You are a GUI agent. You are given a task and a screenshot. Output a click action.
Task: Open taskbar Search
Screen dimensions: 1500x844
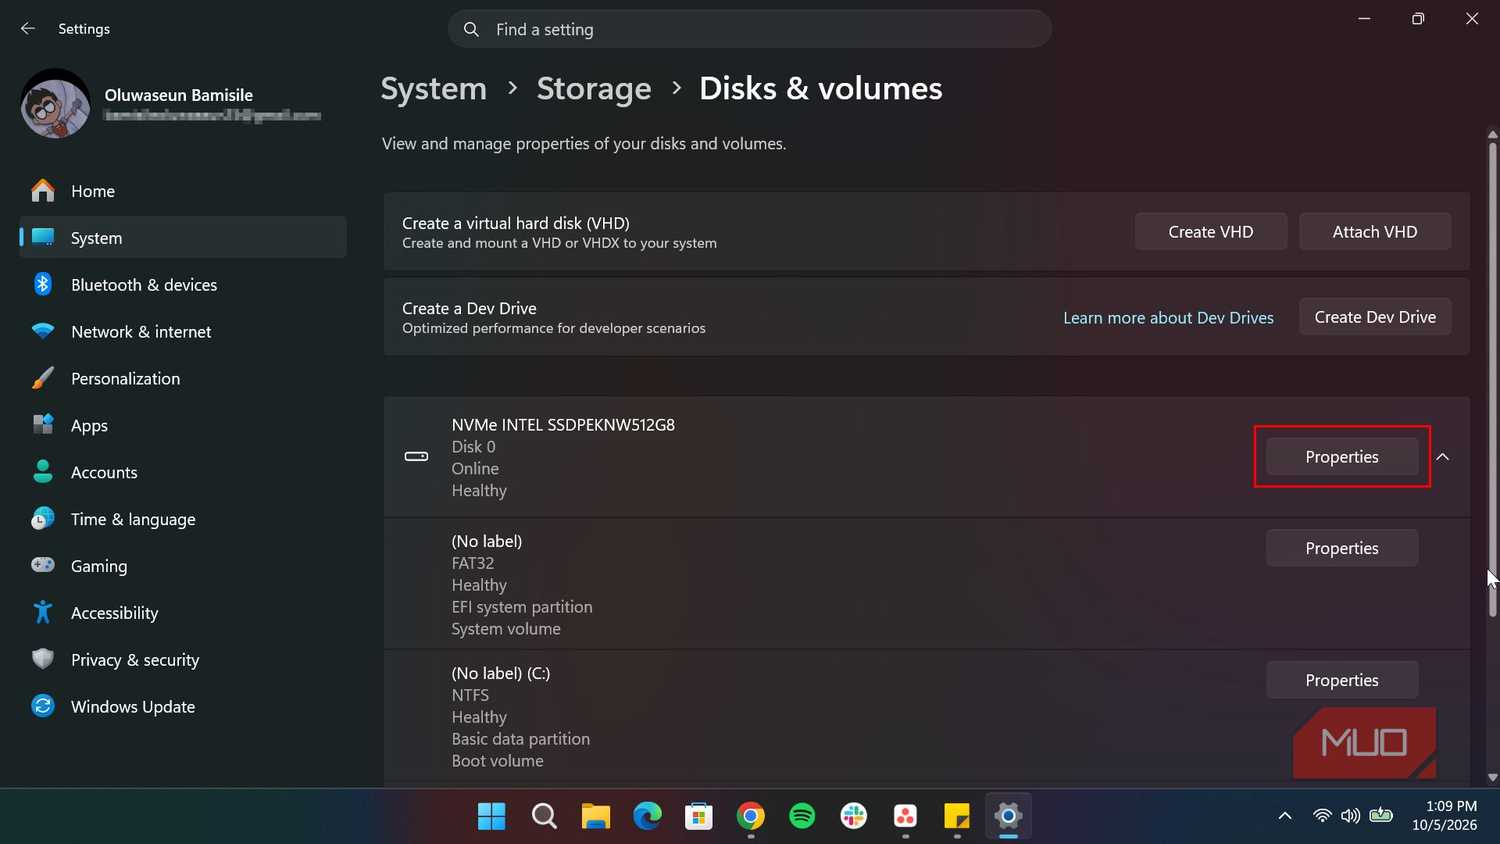544,817
